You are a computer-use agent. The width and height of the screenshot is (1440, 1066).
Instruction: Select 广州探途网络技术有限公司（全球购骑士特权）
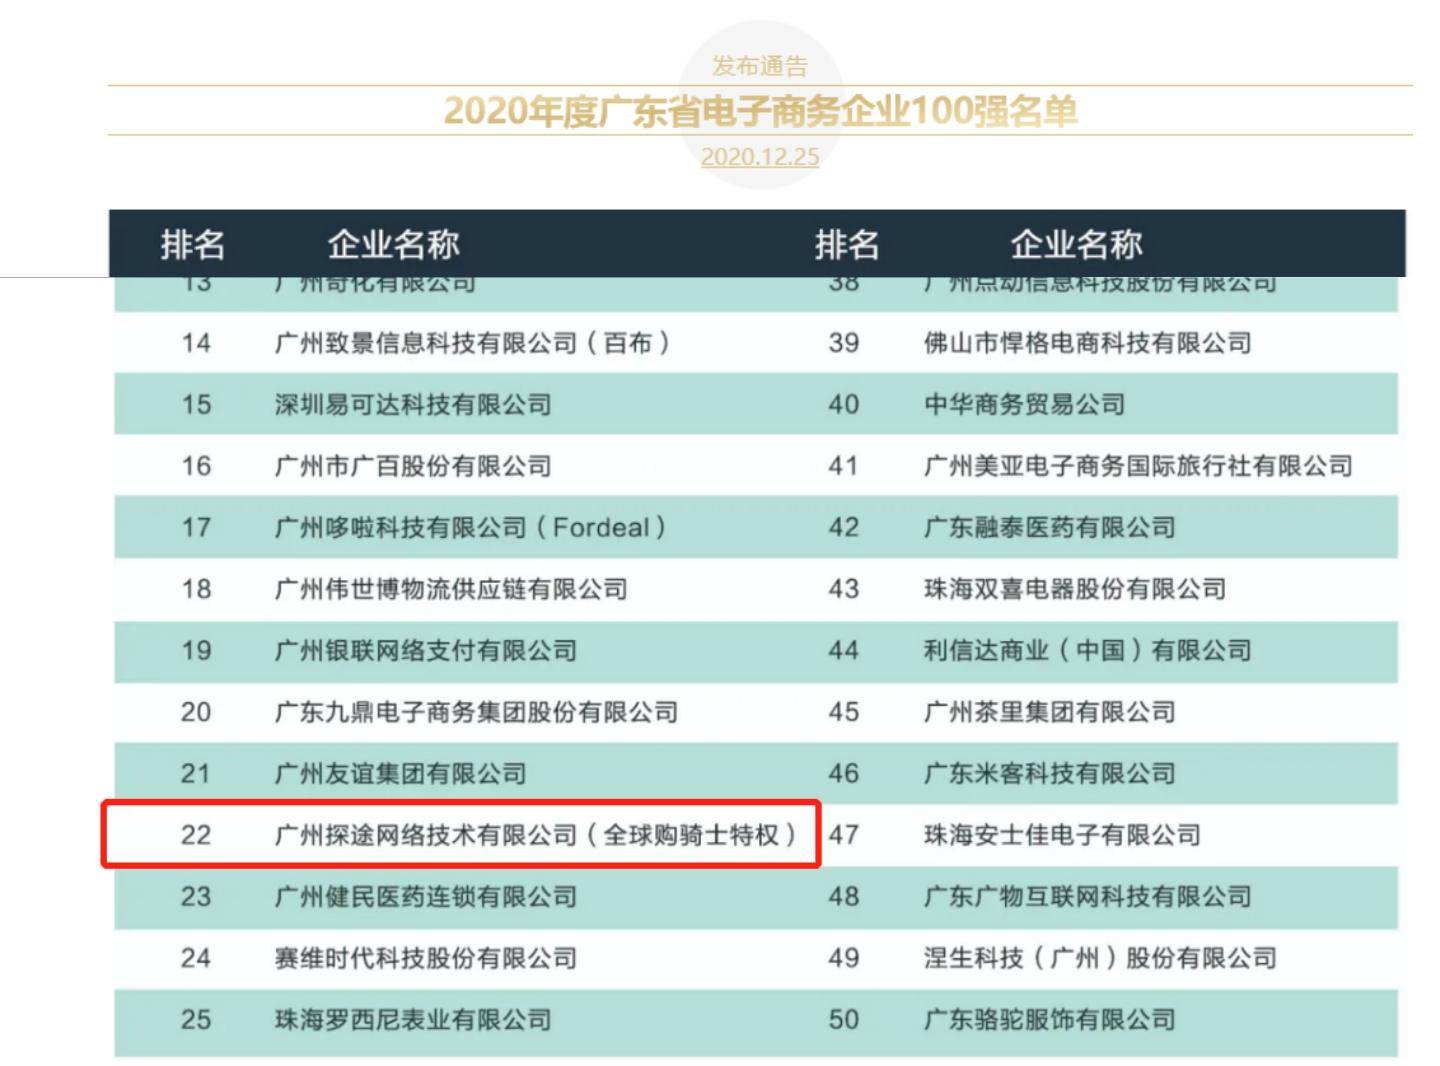point(536,835)
